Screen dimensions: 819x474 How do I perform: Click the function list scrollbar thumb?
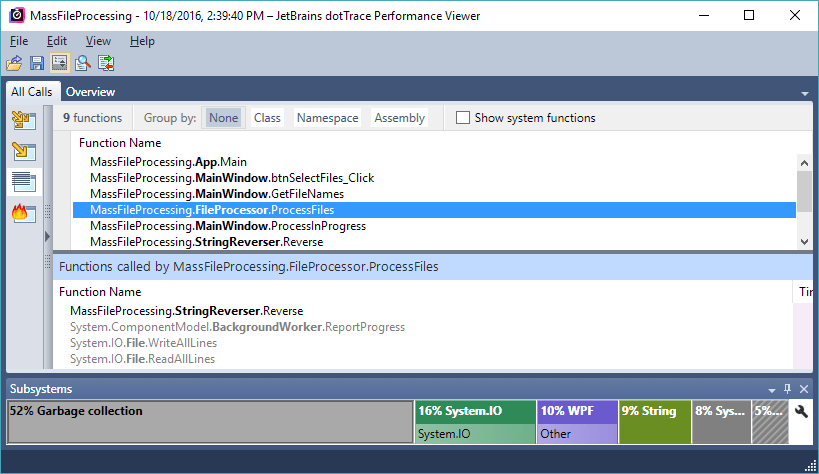[x=804, y=192]
